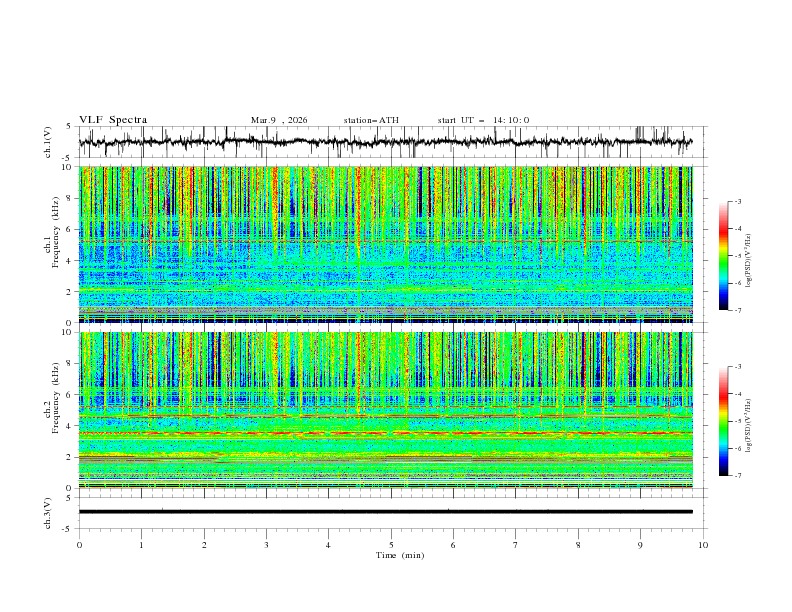The height and width of the screenshot is (612, 792).
Task: Click time axis tick label "10"
Action: tap(703, 545)
